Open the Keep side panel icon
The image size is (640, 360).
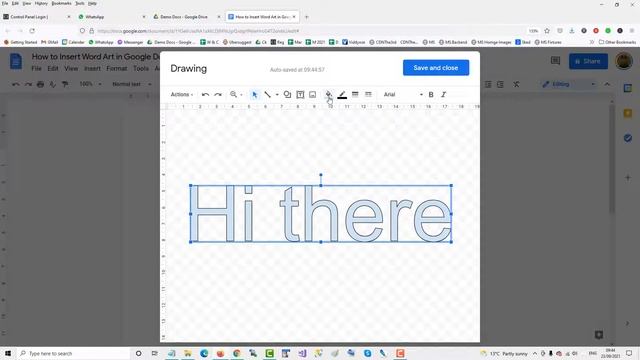(x=628, y=113)
